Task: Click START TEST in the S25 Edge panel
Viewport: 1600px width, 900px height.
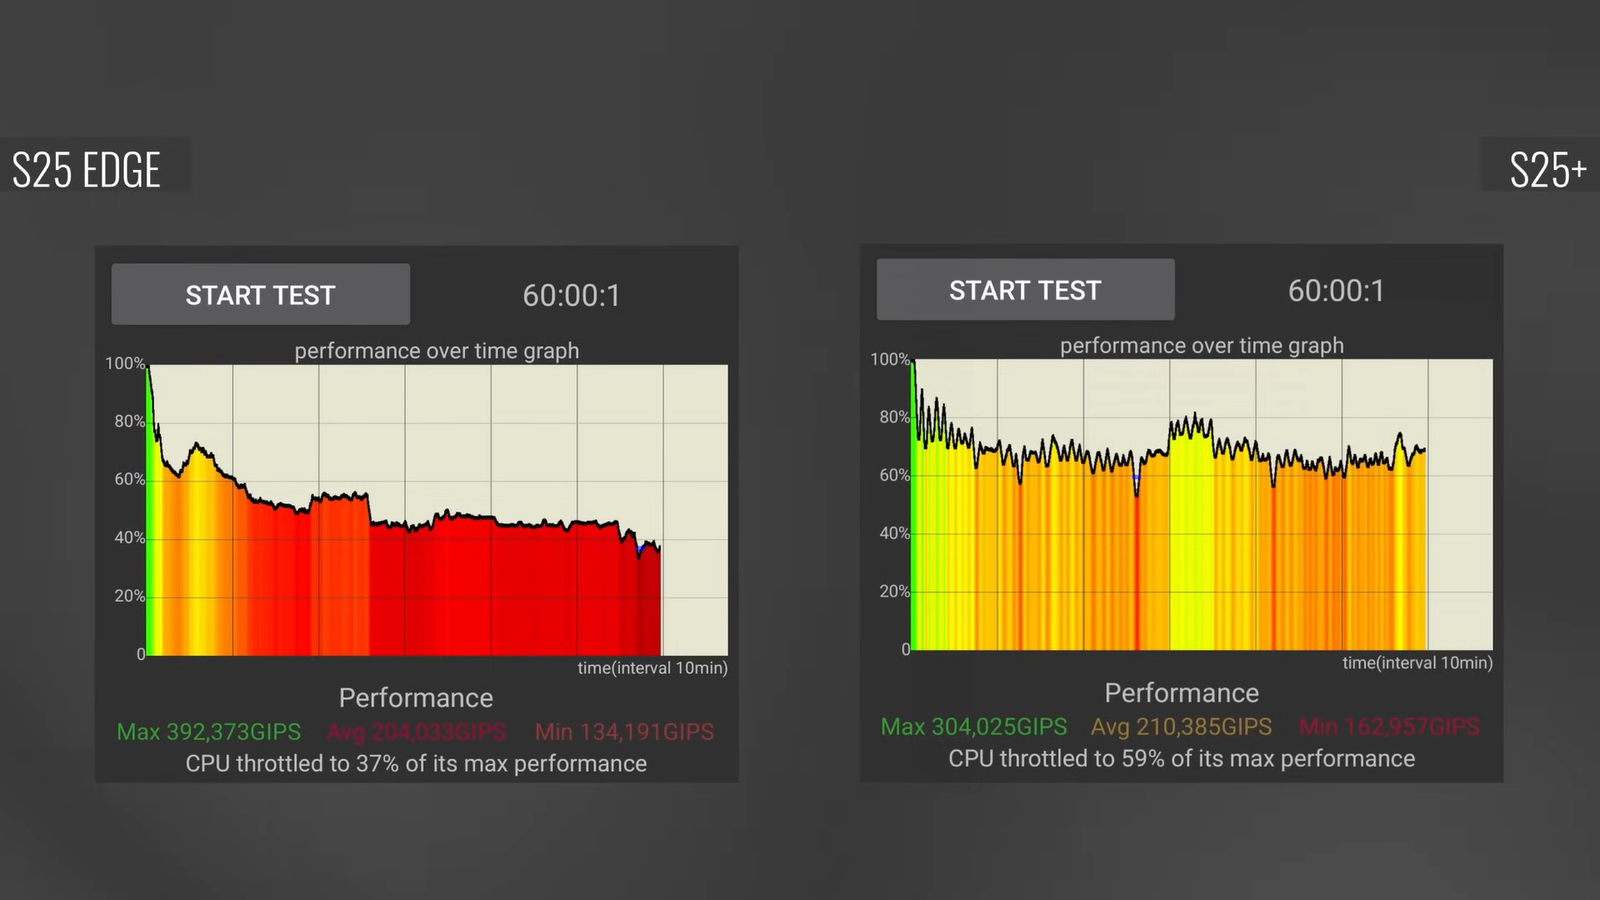Action: coord(260,294)
